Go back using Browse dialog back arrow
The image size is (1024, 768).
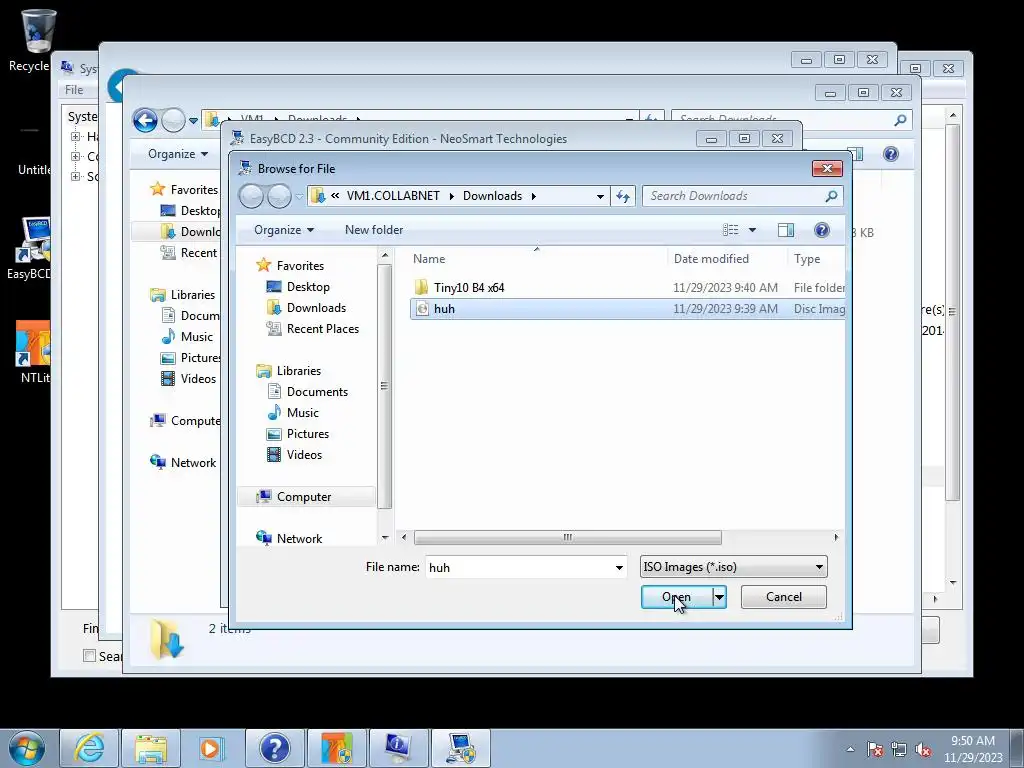click(x=251, y=196)
